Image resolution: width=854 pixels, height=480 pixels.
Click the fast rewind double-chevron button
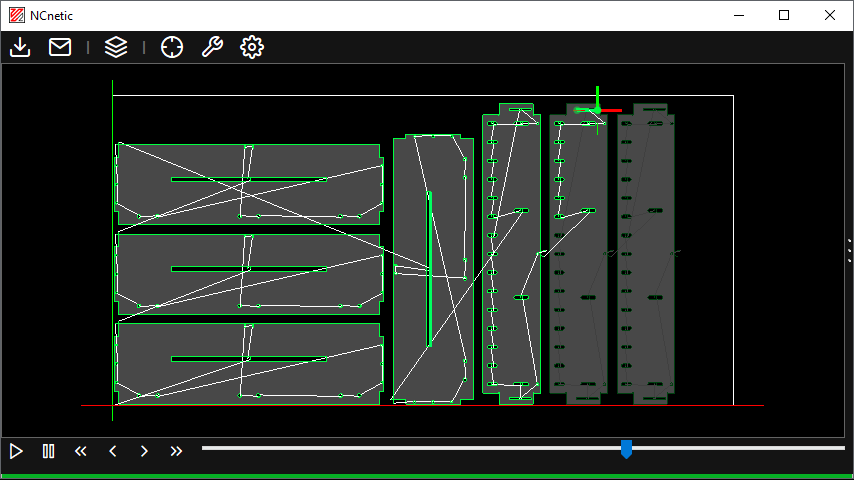point(81,451)
